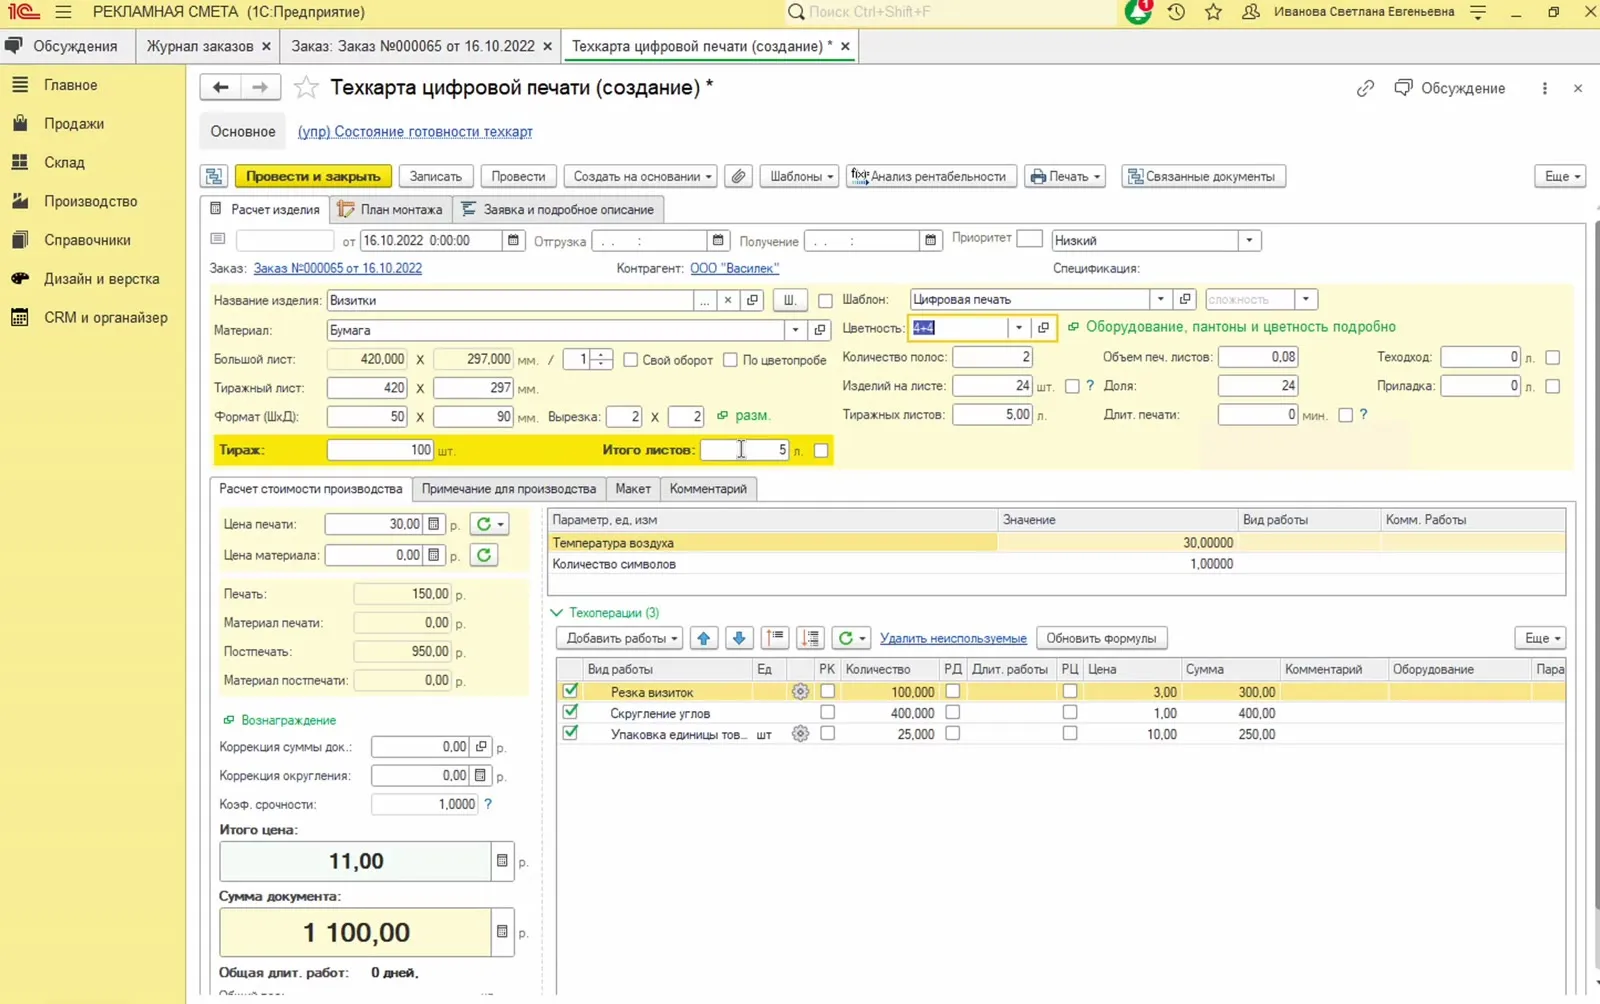Click the document movements icon in toolbar
This screenshot has width=1600, height=1004.
click(x=214, y=176)
